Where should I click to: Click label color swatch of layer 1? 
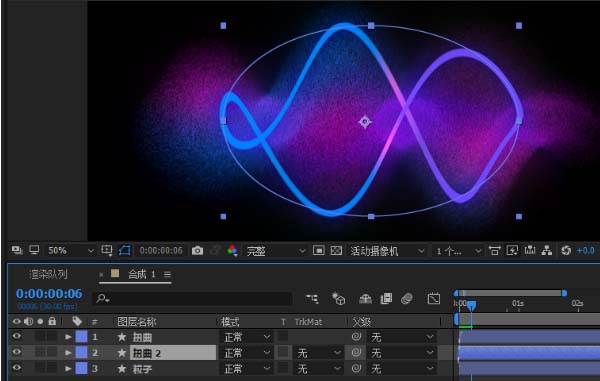(x=82, y=337)
